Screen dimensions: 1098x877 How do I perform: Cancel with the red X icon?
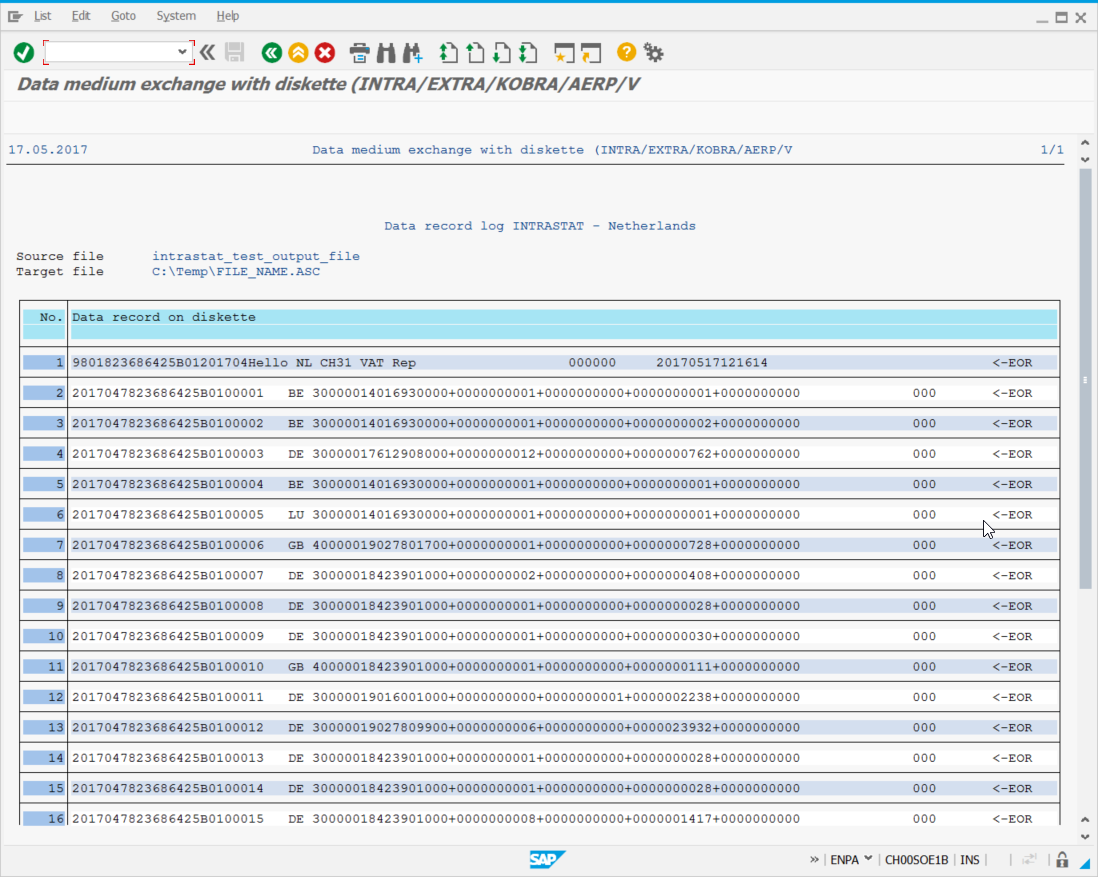325,53
